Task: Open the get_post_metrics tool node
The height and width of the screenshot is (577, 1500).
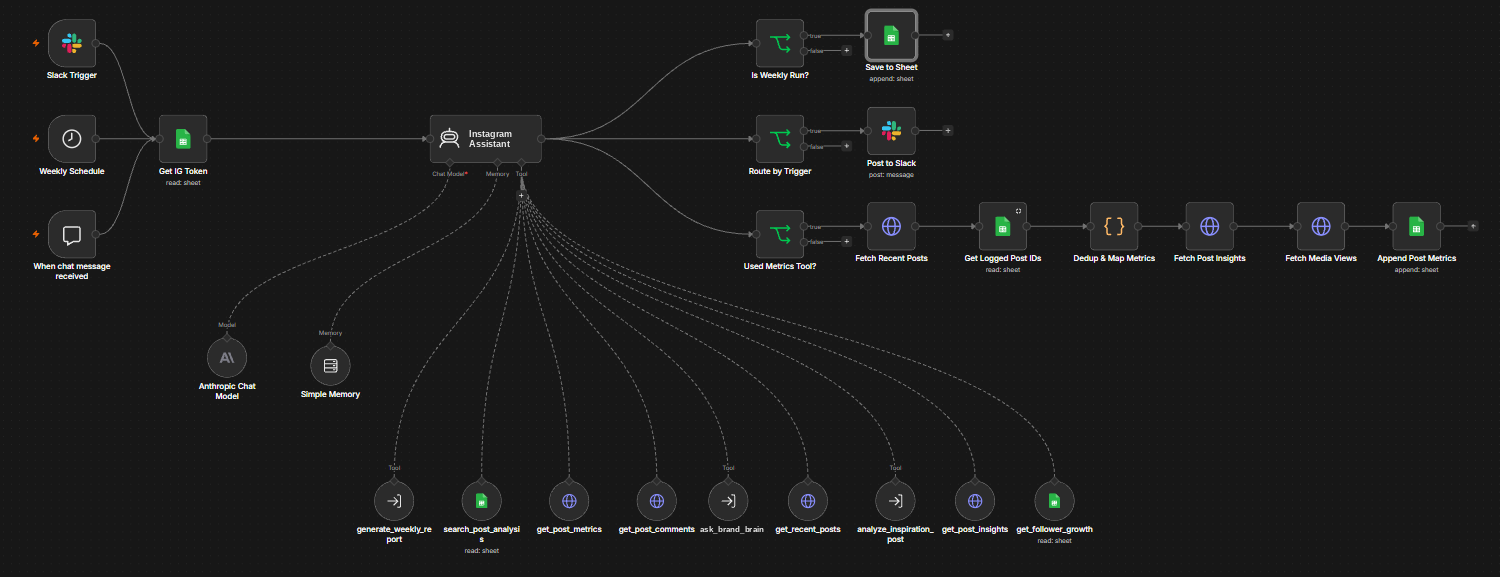Action: point(569,500)
